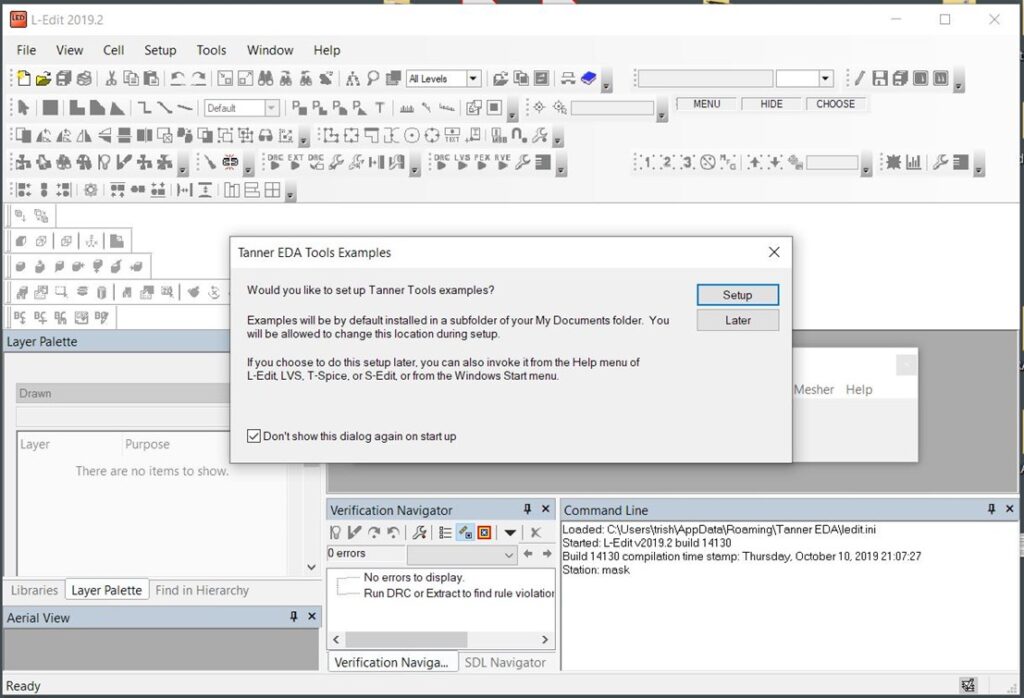Click the hierarchy tree icon in top toolbar

(x=353, y=78)
